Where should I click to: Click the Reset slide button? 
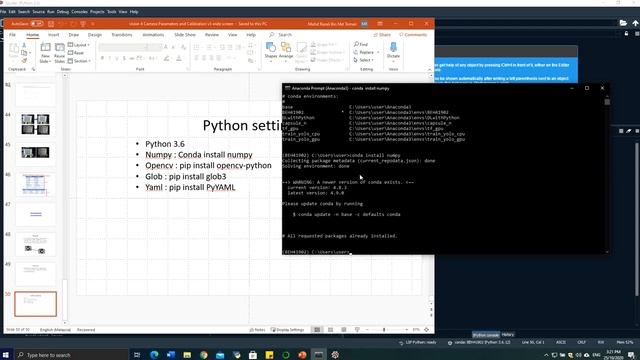click(76, 53)
